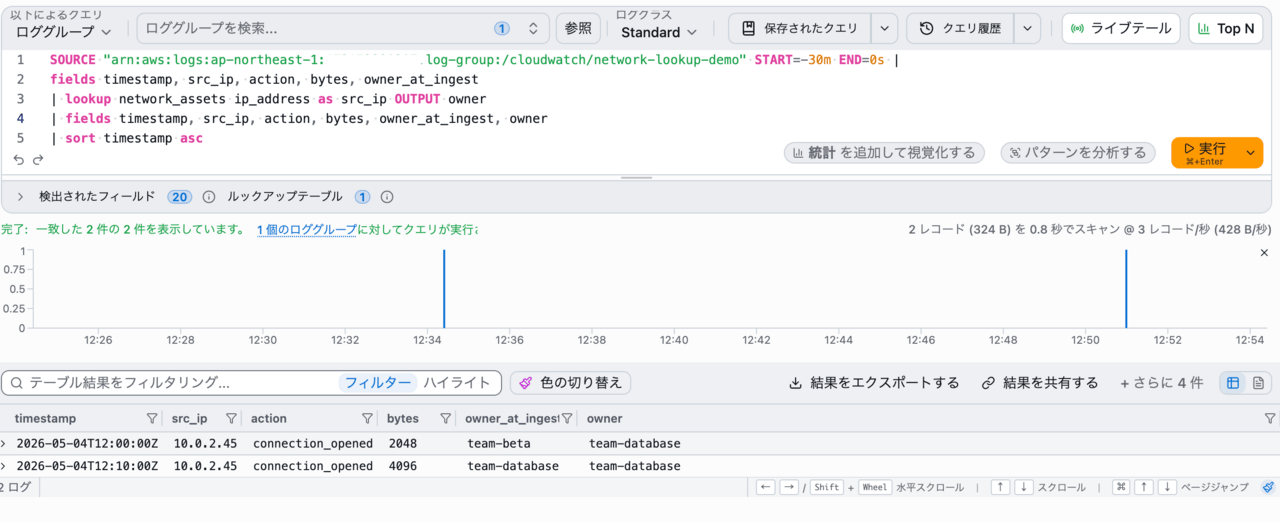Viewport: 1280px width, 522px height.
Task: Filter the timestamp column using its funnel icon
Action: click(x=152, y=419)
